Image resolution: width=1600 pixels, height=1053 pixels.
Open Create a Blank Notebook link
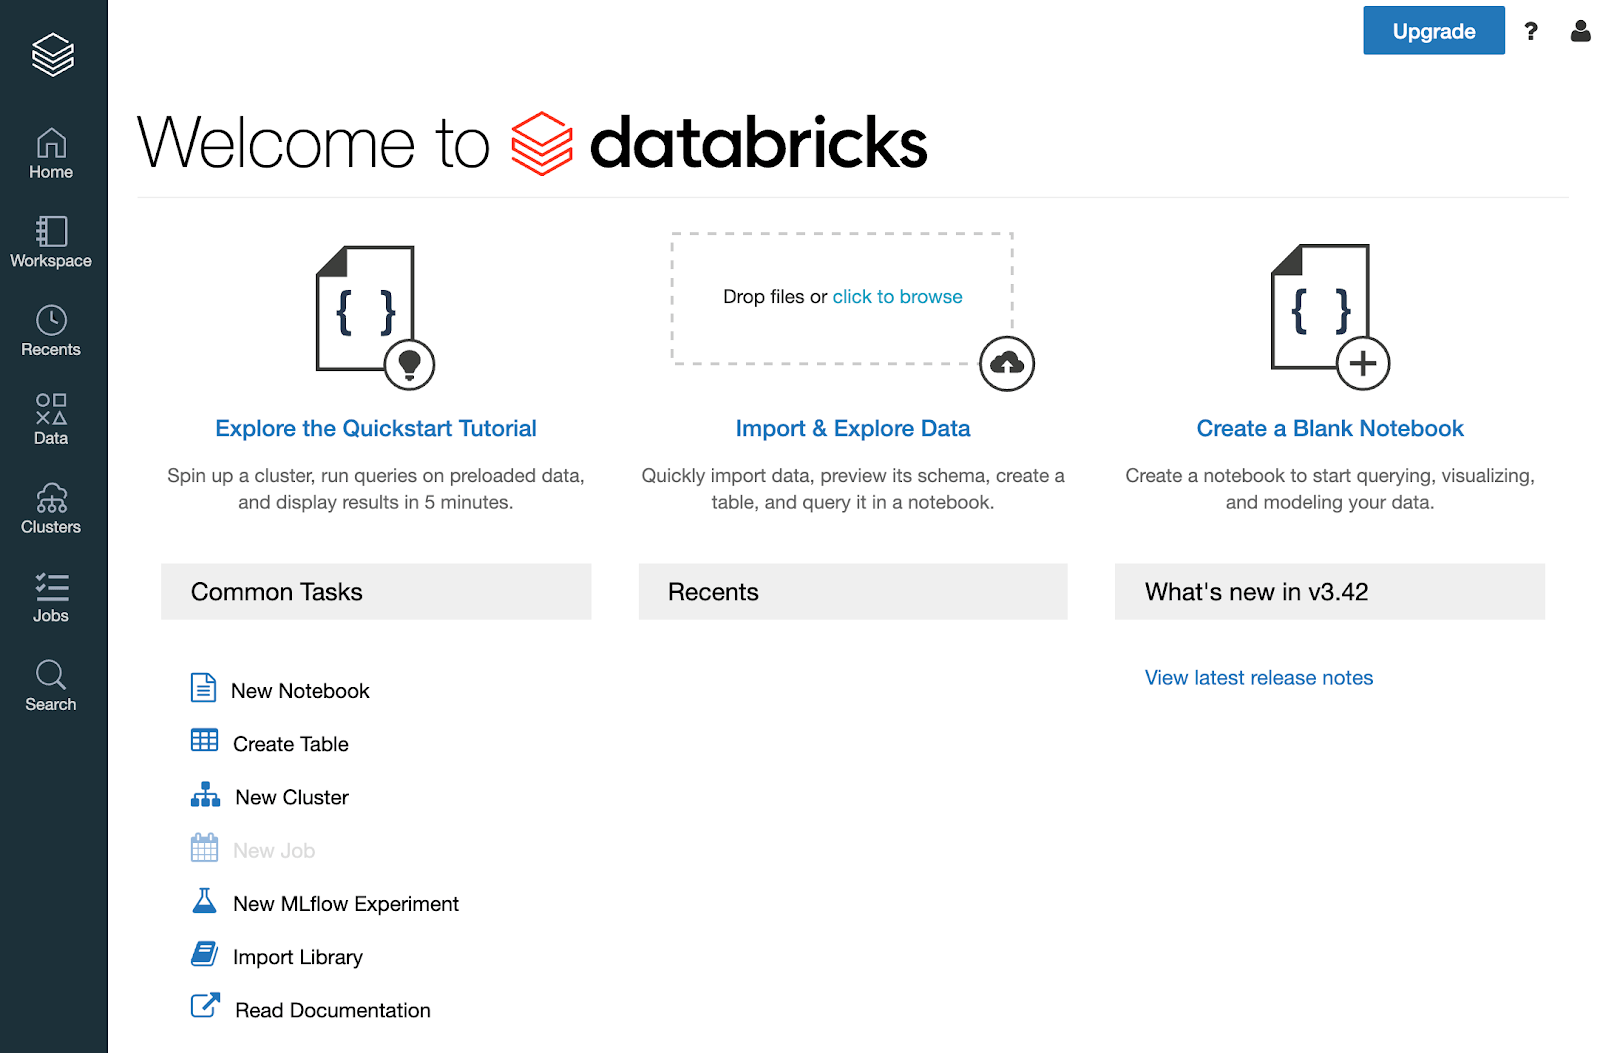(x=1329, y=429)
